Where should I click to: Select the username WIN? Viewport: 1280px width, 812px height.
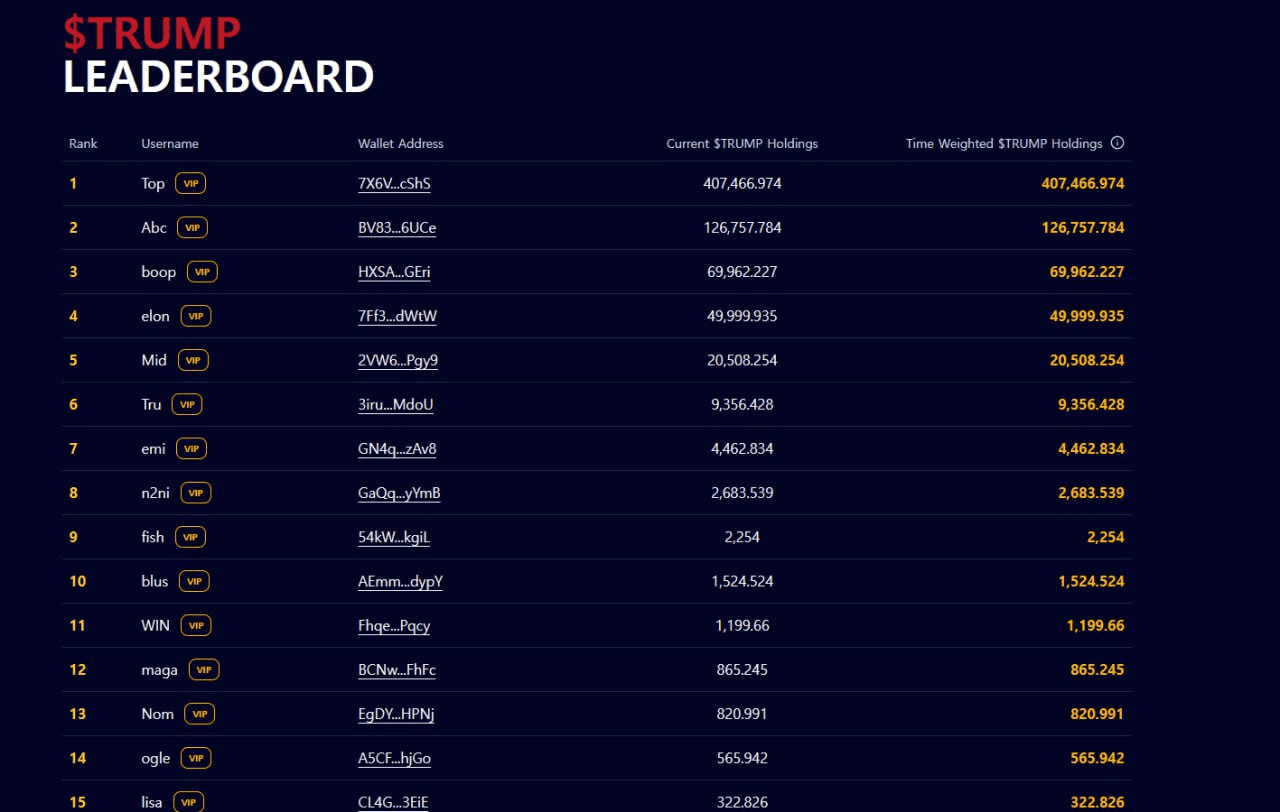tap(156, 625)
